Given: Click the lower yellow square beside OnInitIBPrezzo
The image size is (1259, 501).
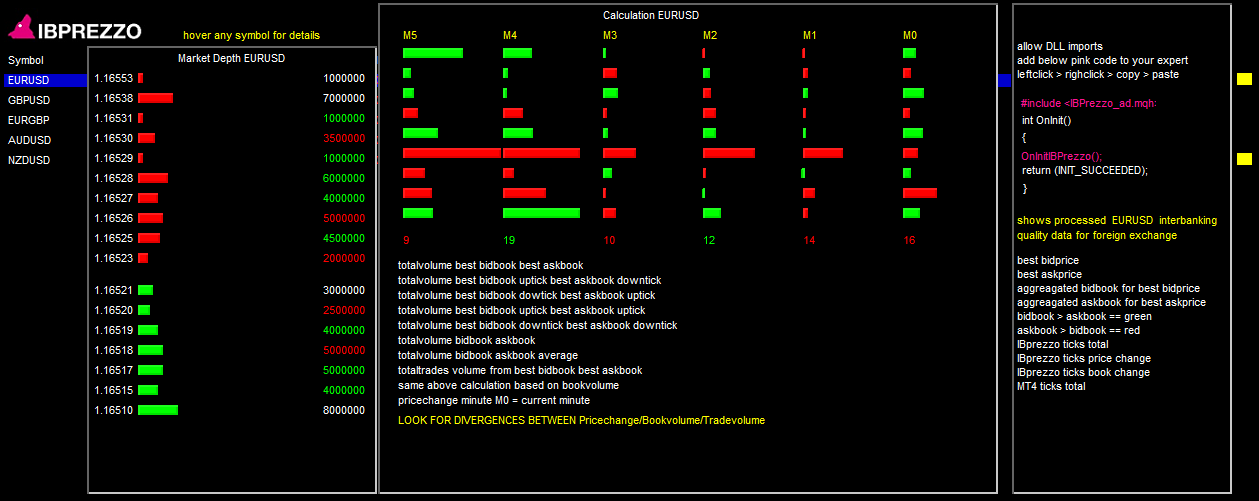Looking at the screenshot, I should click(x=1244, y=159).
